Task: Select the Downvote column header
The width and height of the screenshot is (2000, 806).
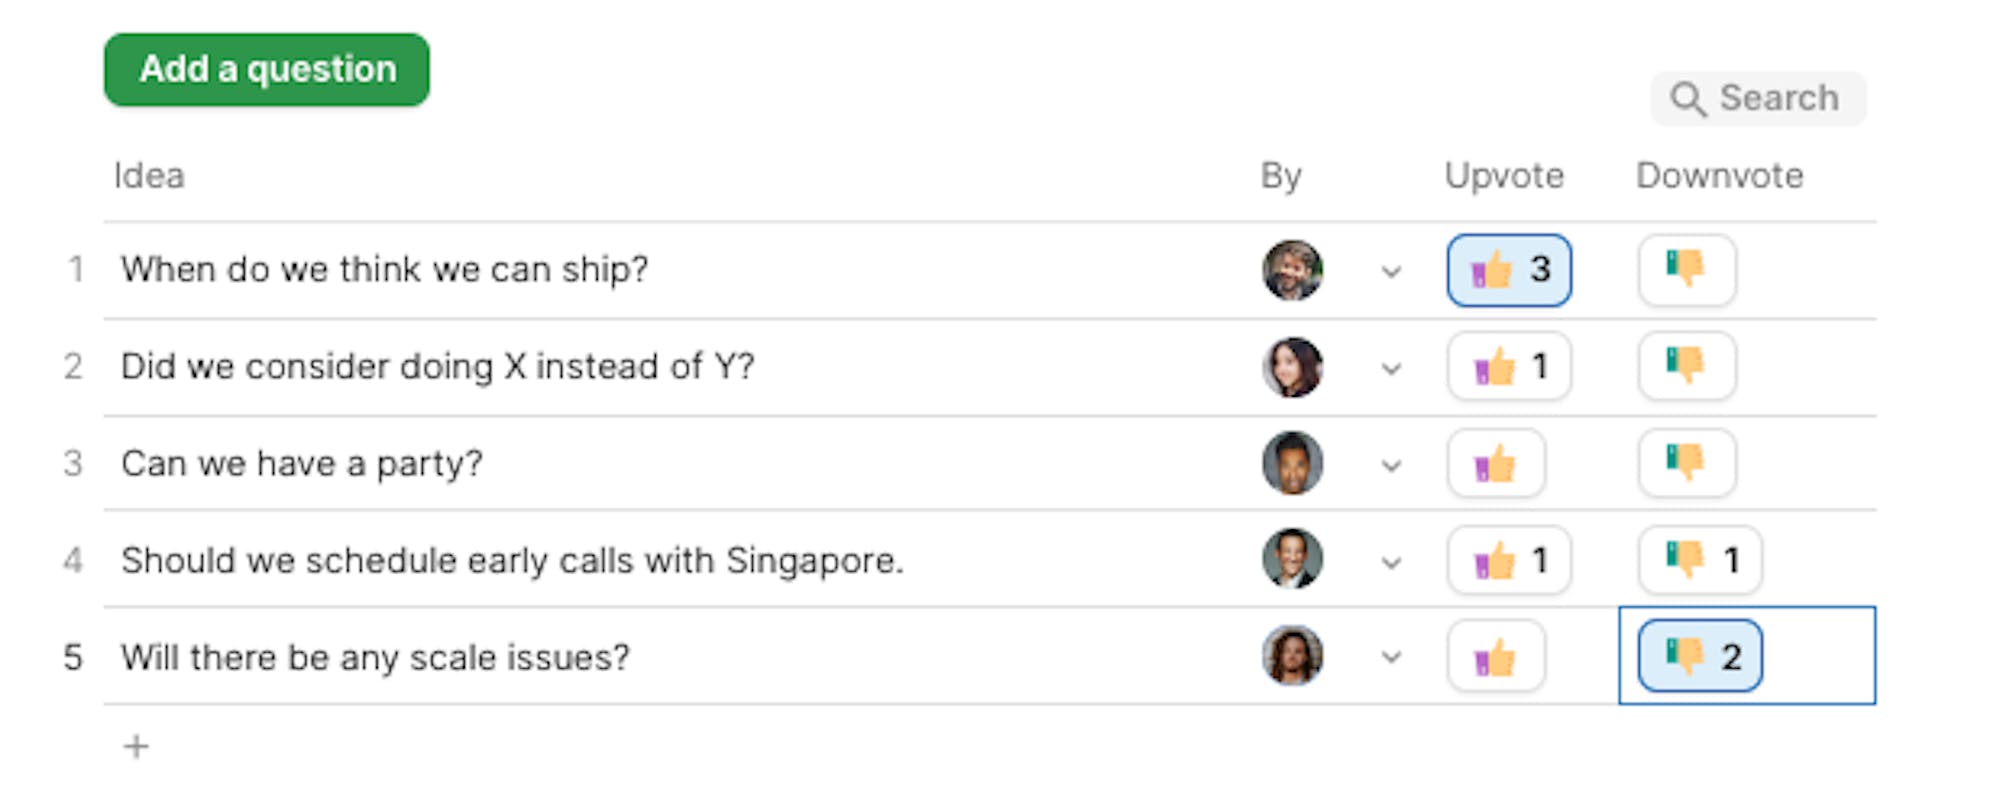Action: (1720, 176)
